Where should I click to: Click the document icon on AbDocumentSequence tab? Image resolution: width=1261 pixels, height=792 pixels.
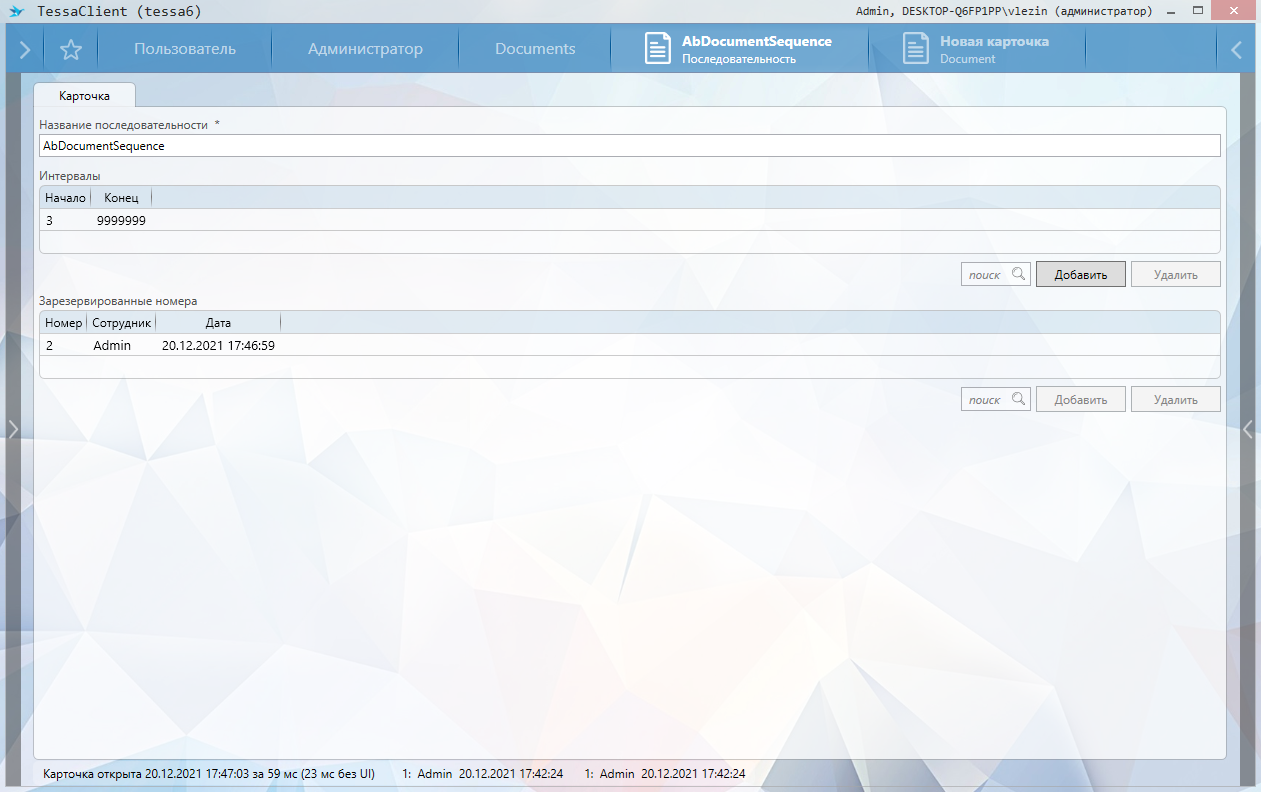point(657,49)
